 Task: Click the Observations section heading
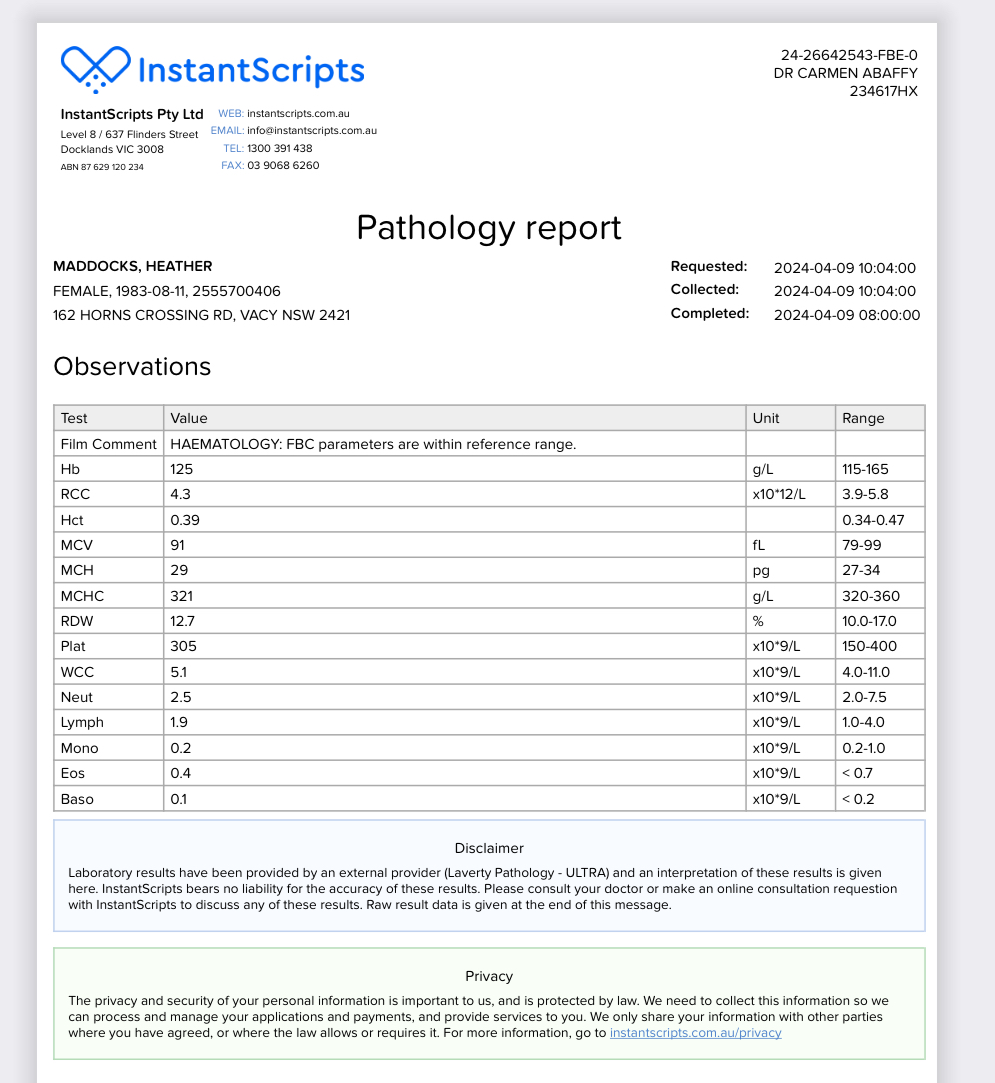click(x=132, y=367)
